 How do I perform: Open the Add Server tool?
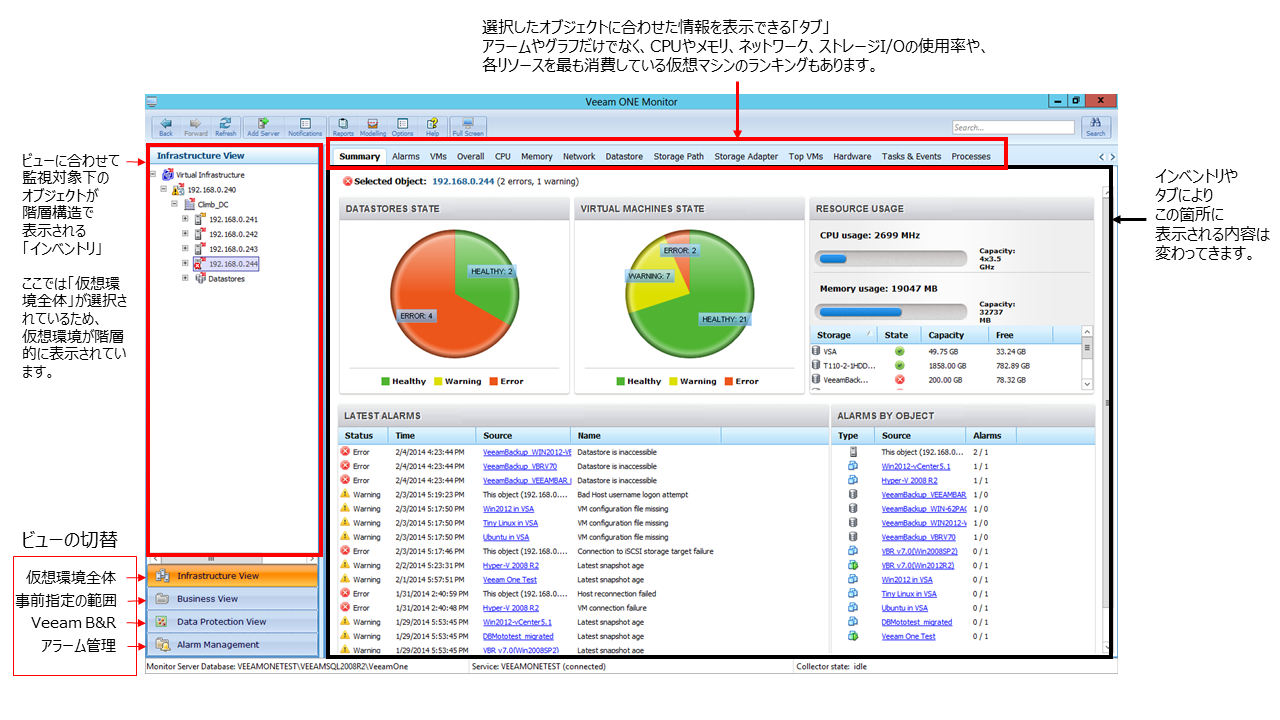[x=263, y=125]
